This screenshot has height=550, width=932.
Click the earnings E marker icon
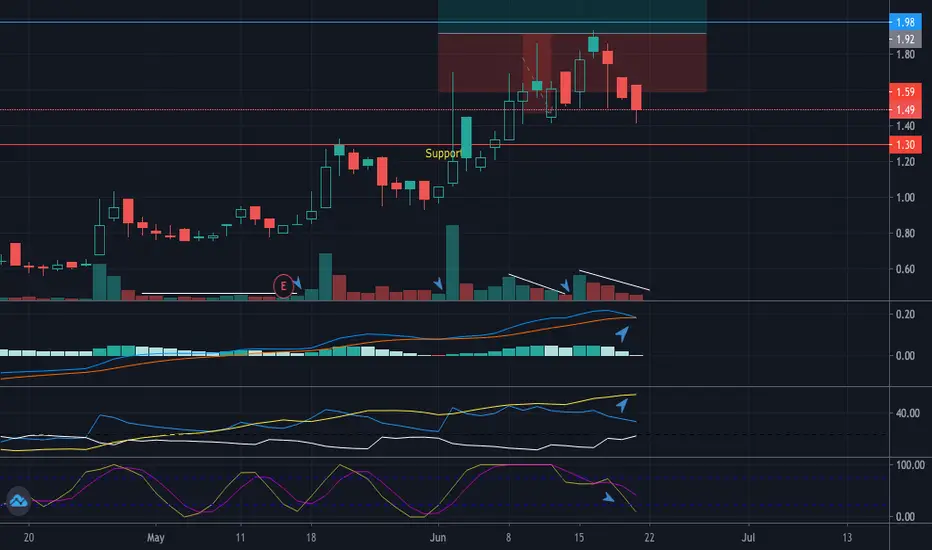pos(284,286)
